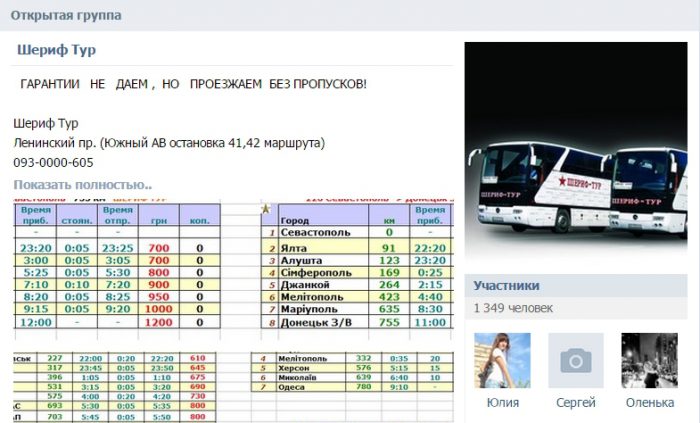Click price cell '1200'
The height and width of the screenshot is (423, 700).
pyautogui.click(x=159, y=322)
